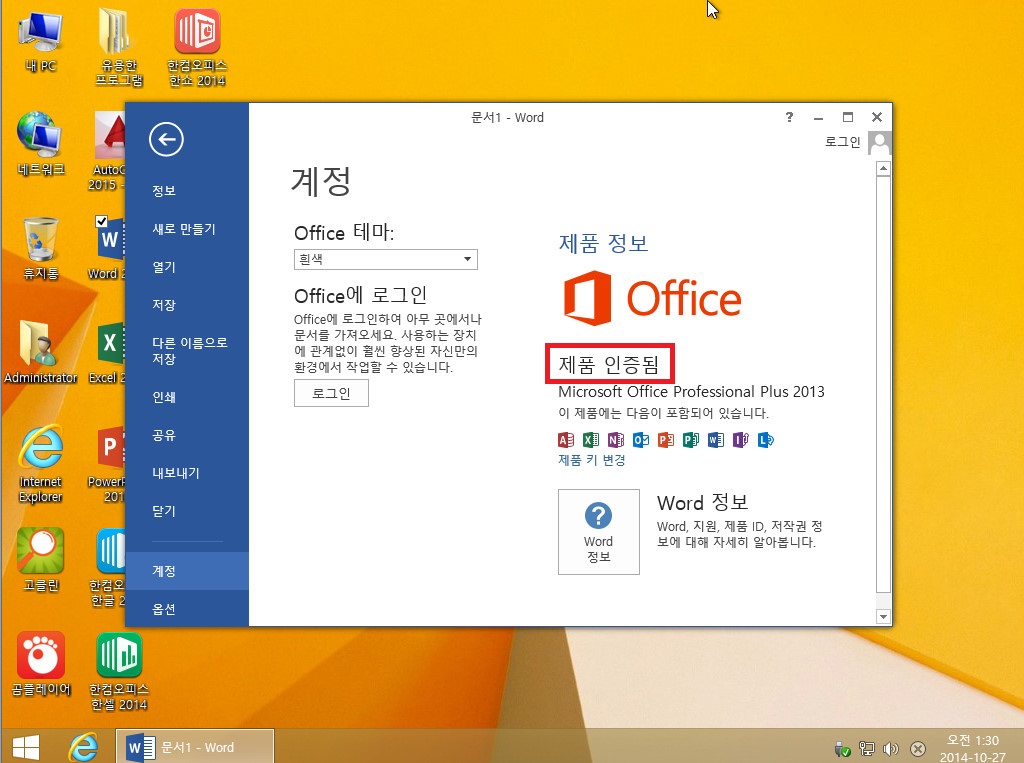Select the 내 PC desktop icon
1024x763 pixels.
(40, 41)
